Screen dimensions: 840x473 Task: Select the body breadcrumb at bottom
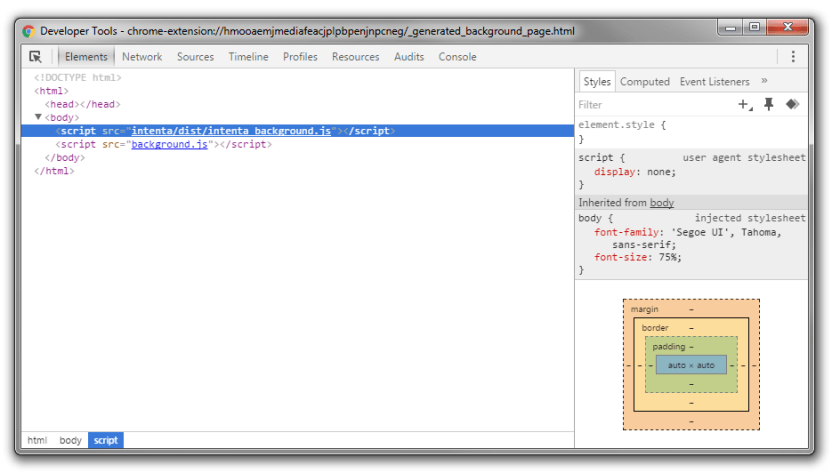tap(70, 440)
